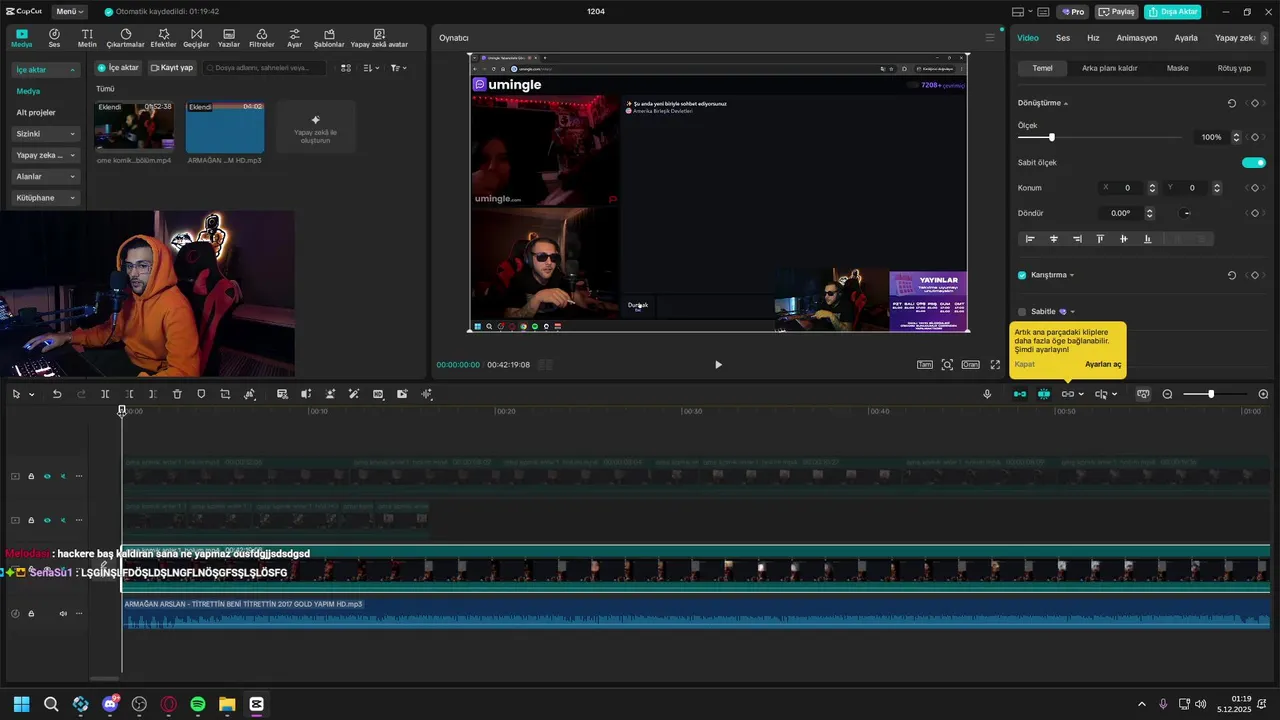This screenshot has height=720, width=1280.
Task: Zoom in the timeline
Action: coord(1263,394)
